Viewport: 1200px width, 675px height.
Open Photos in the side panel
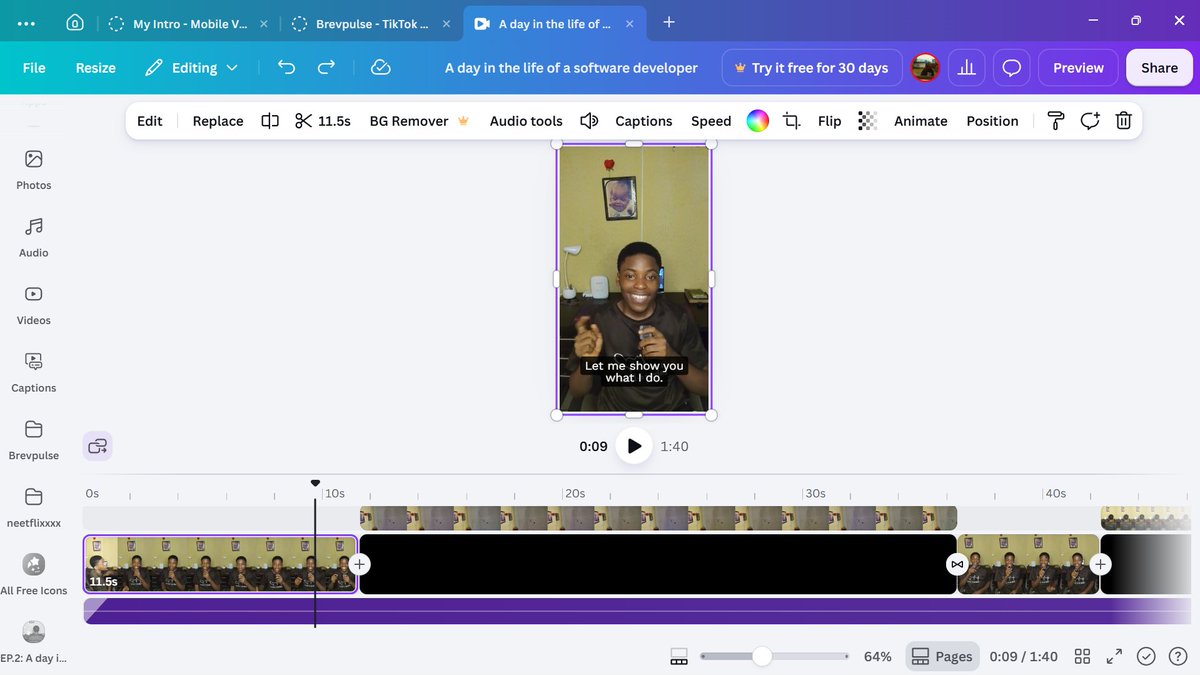click(34, 169)
